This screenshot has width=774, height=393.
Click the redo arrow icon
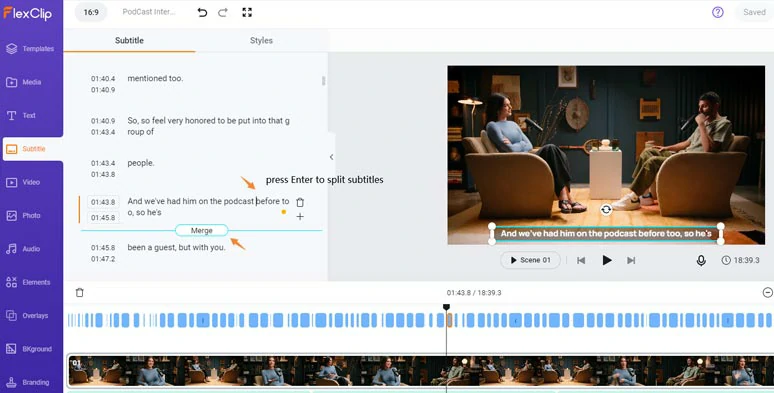(x=223, y=12)
